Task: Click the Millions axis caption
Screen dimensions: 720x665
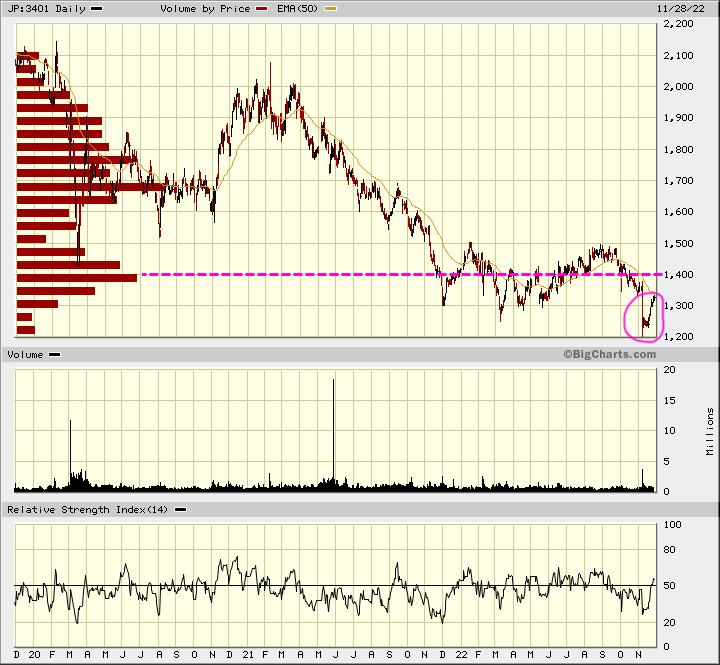Action: [710, 432]
